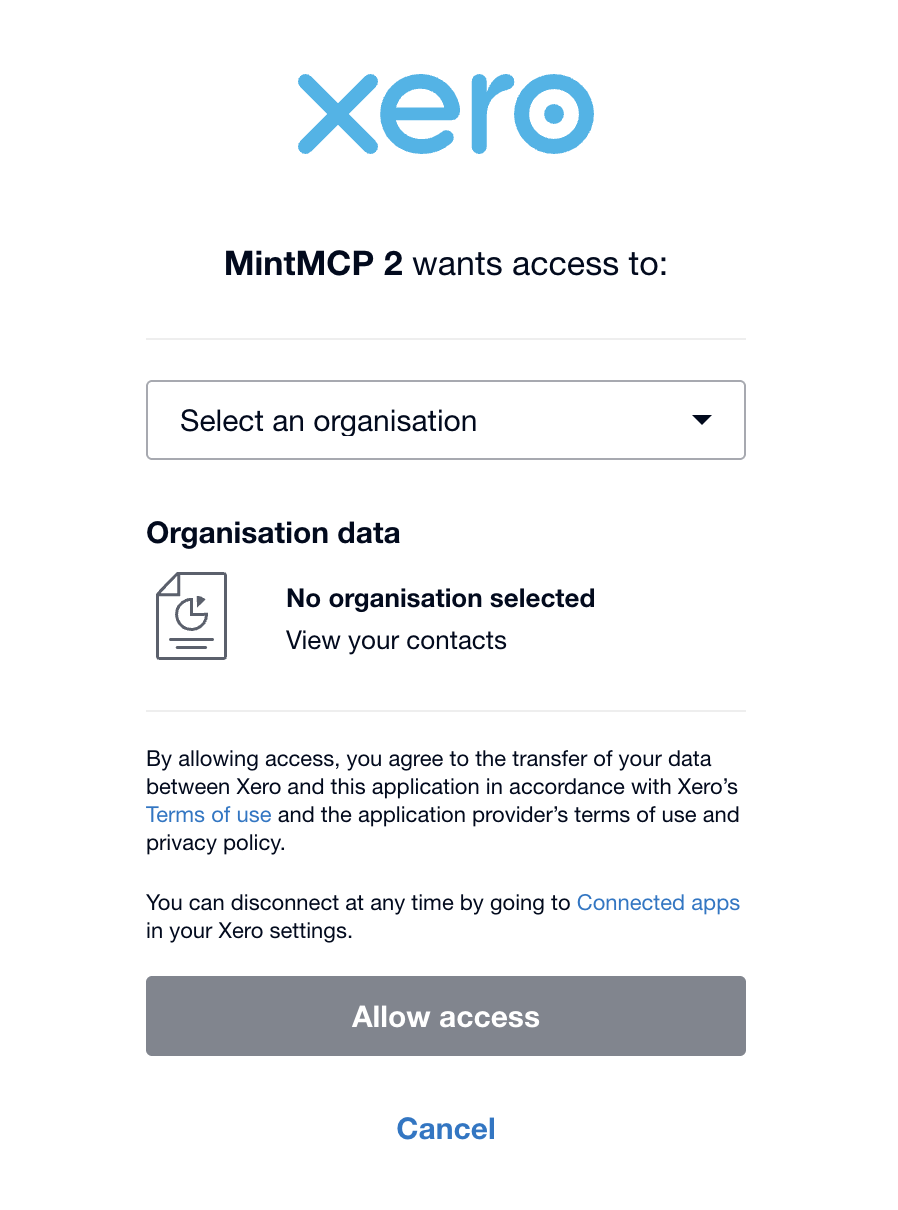Open the Select an organisation dropdown
Image resolution: width=898 pixels, height=1210 pixels.
pos(446,420)
